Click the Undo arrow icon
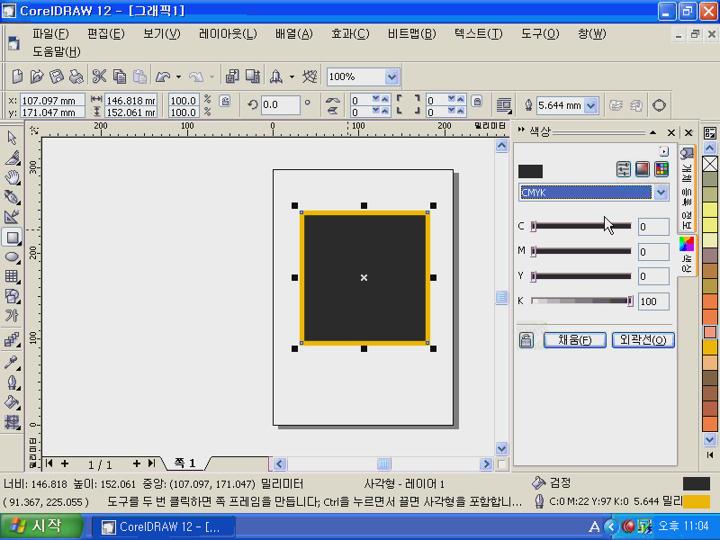 163,77
